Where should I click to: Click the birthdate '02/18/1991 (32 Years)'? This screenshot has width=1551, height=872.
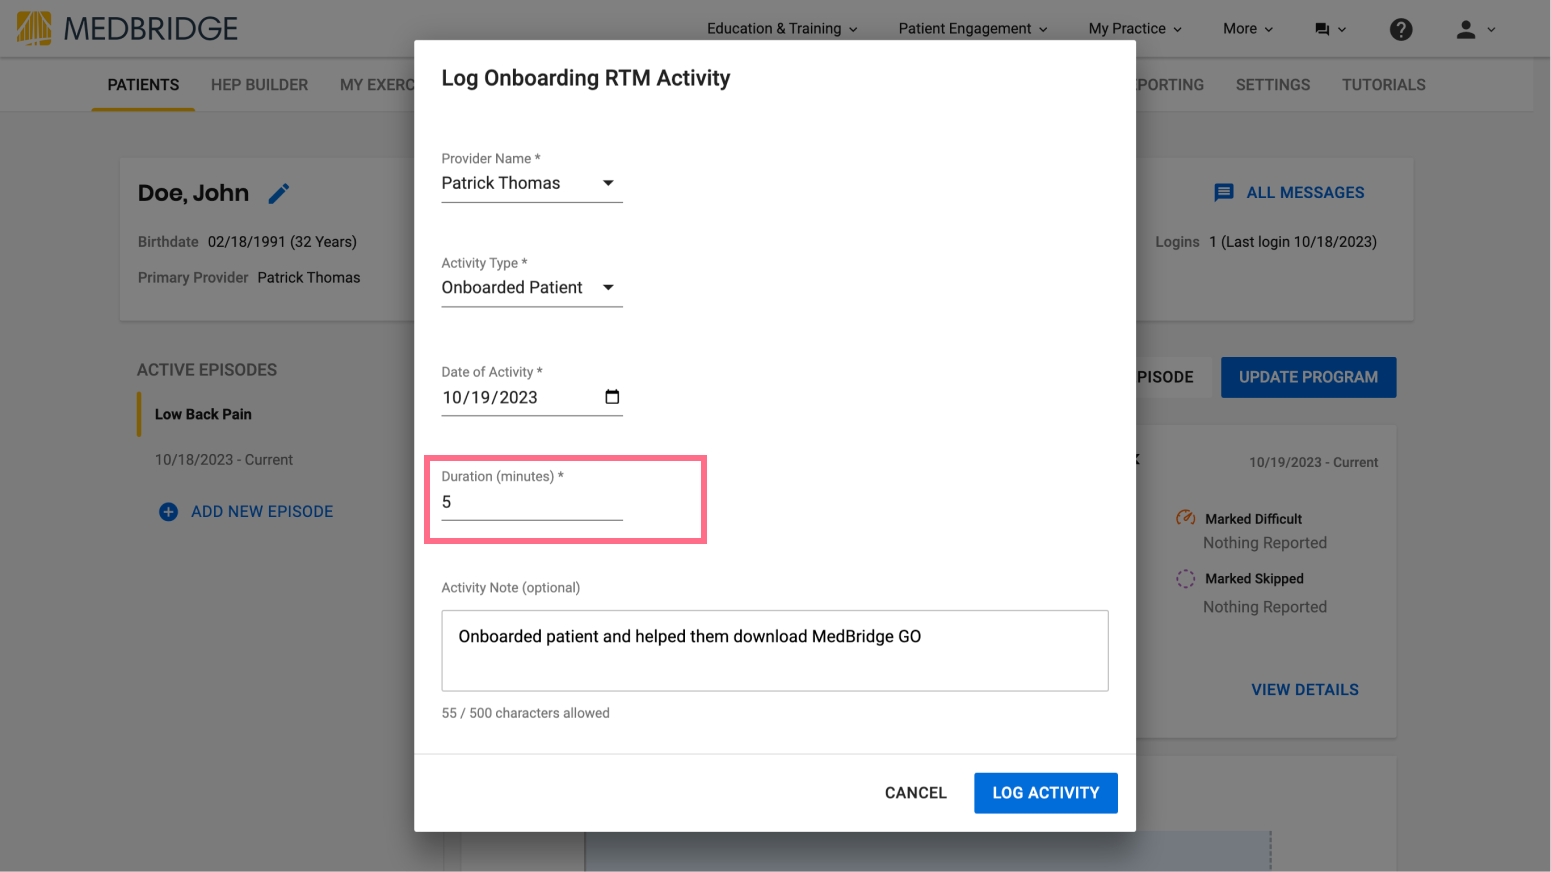point(282,242)
